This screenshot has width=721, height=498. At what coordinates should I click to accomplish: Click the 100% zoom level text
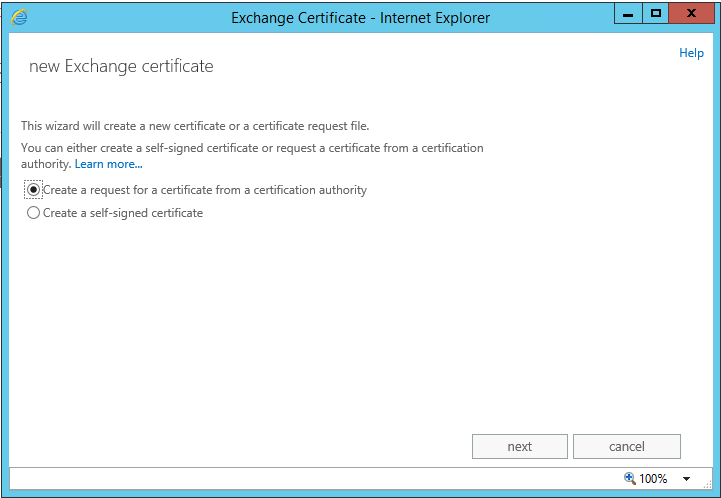(x=653, y=479)
